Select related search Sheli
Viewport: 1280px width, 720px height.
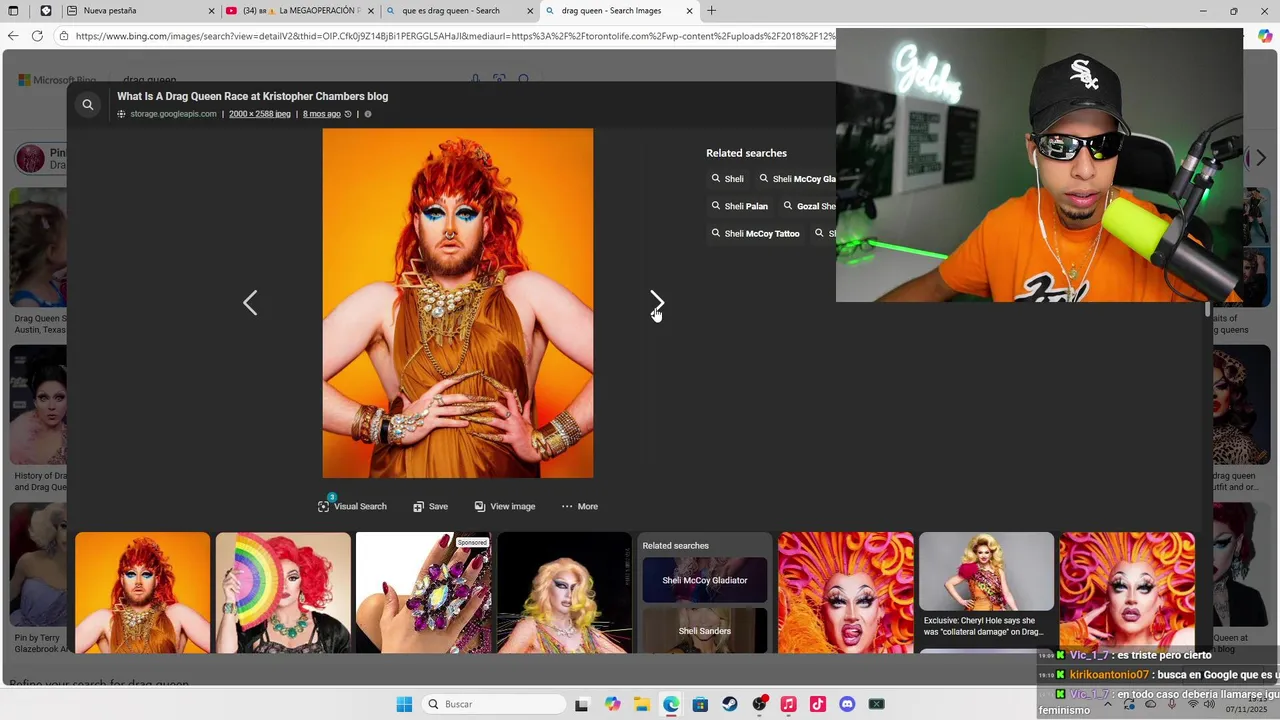(x=727, y=179)
